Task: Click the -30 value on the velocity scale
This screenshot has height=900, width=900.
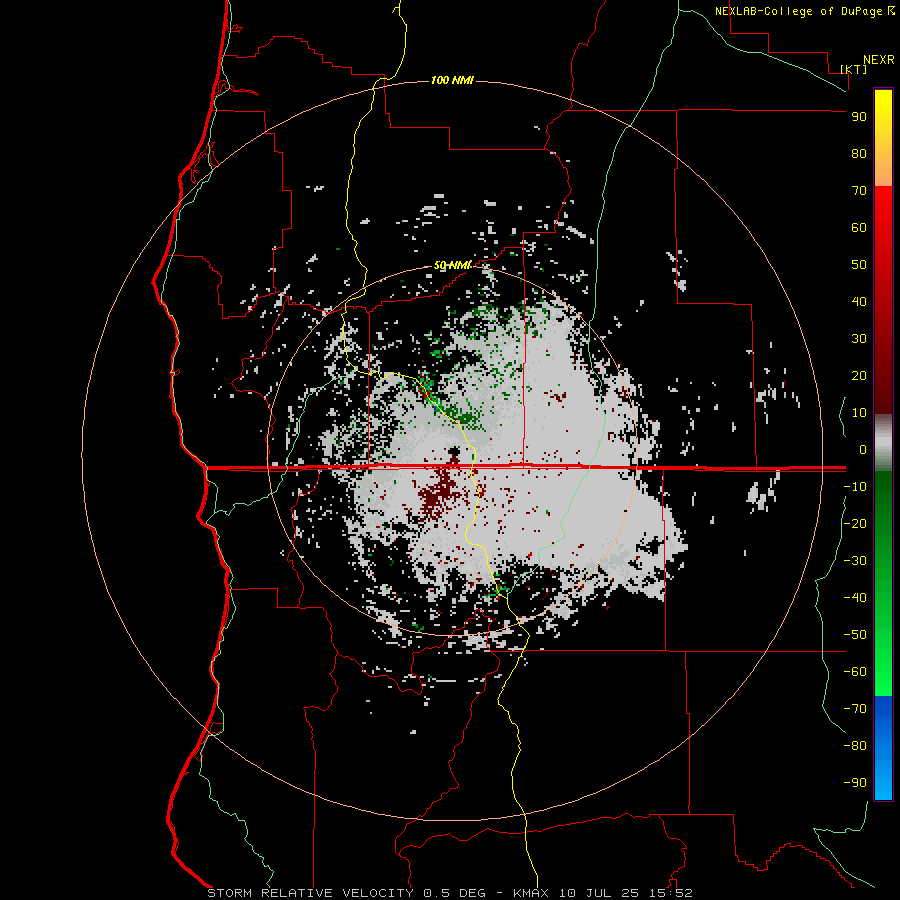Action: click(855, 561)
